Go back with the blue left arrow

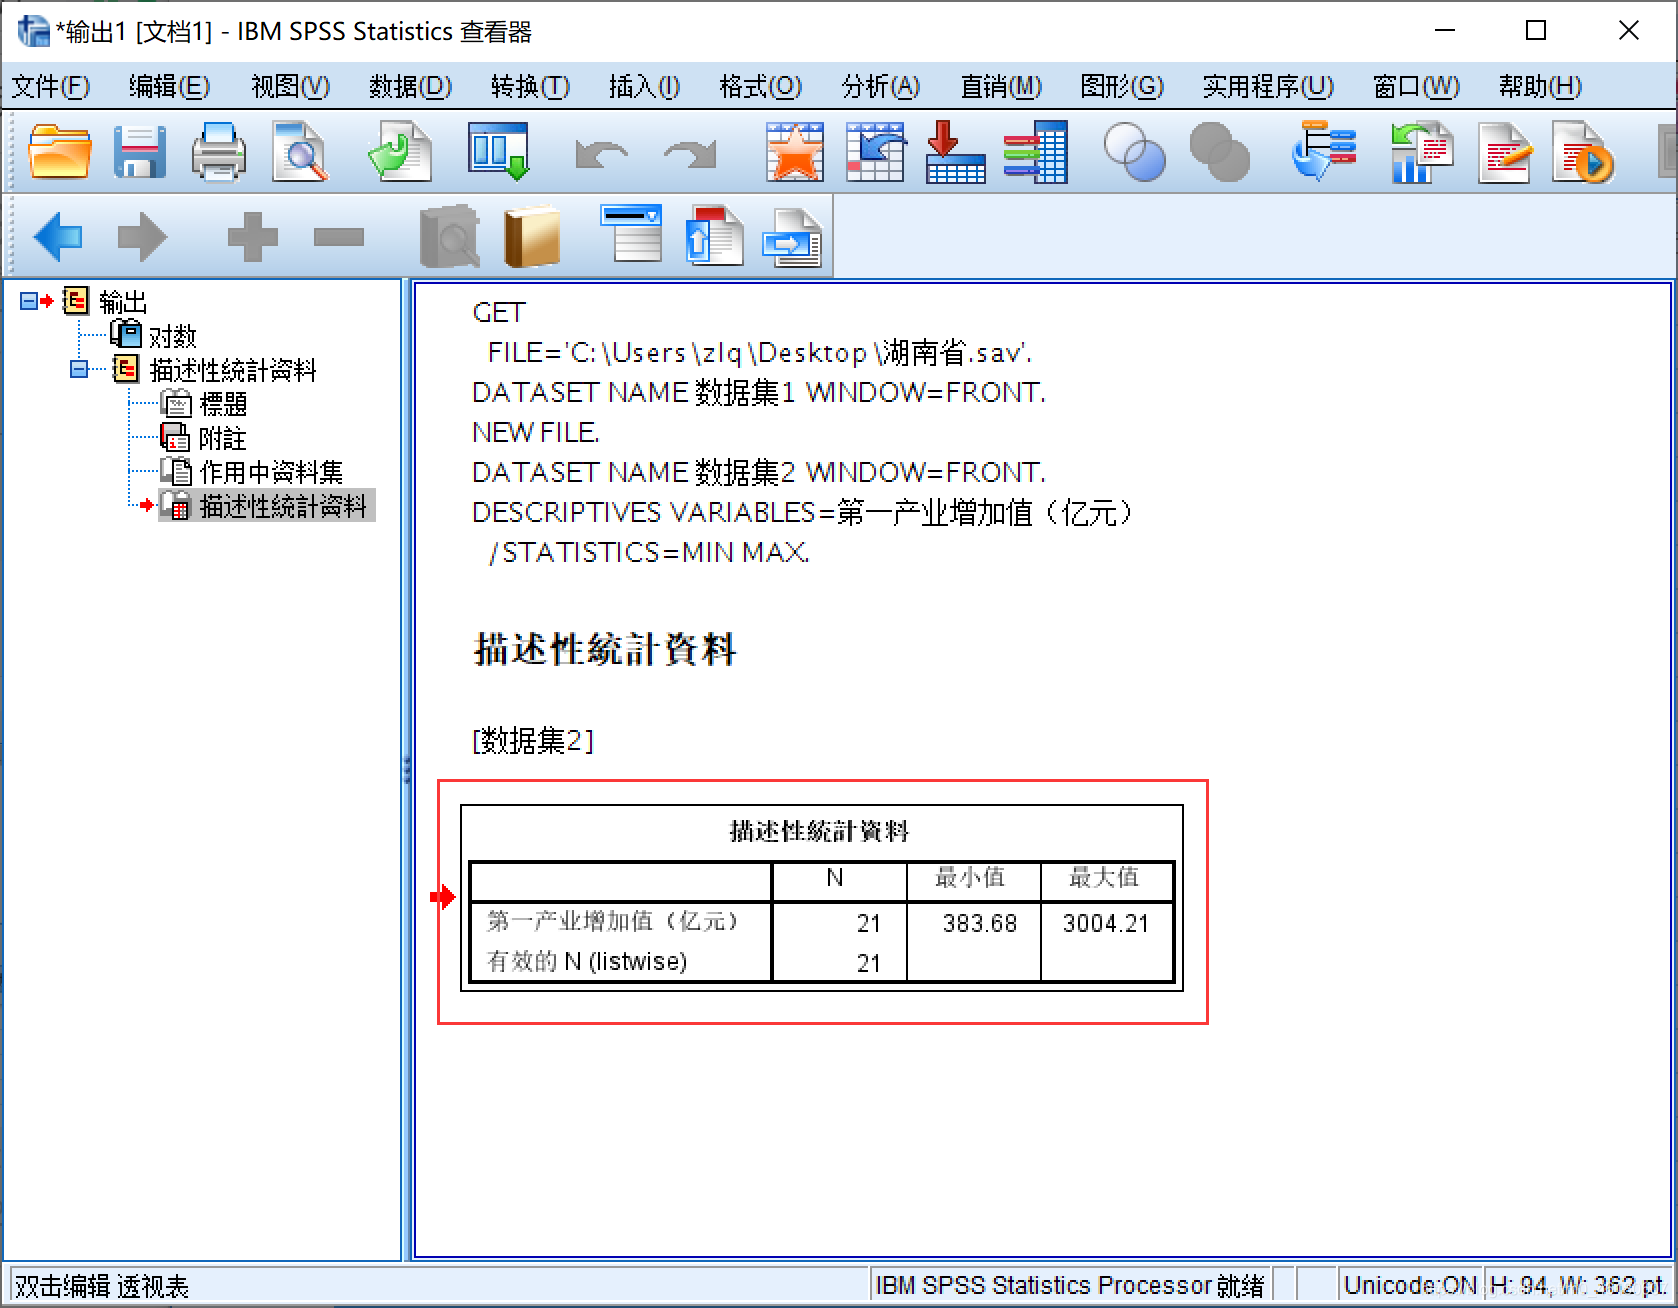(58, 236)
